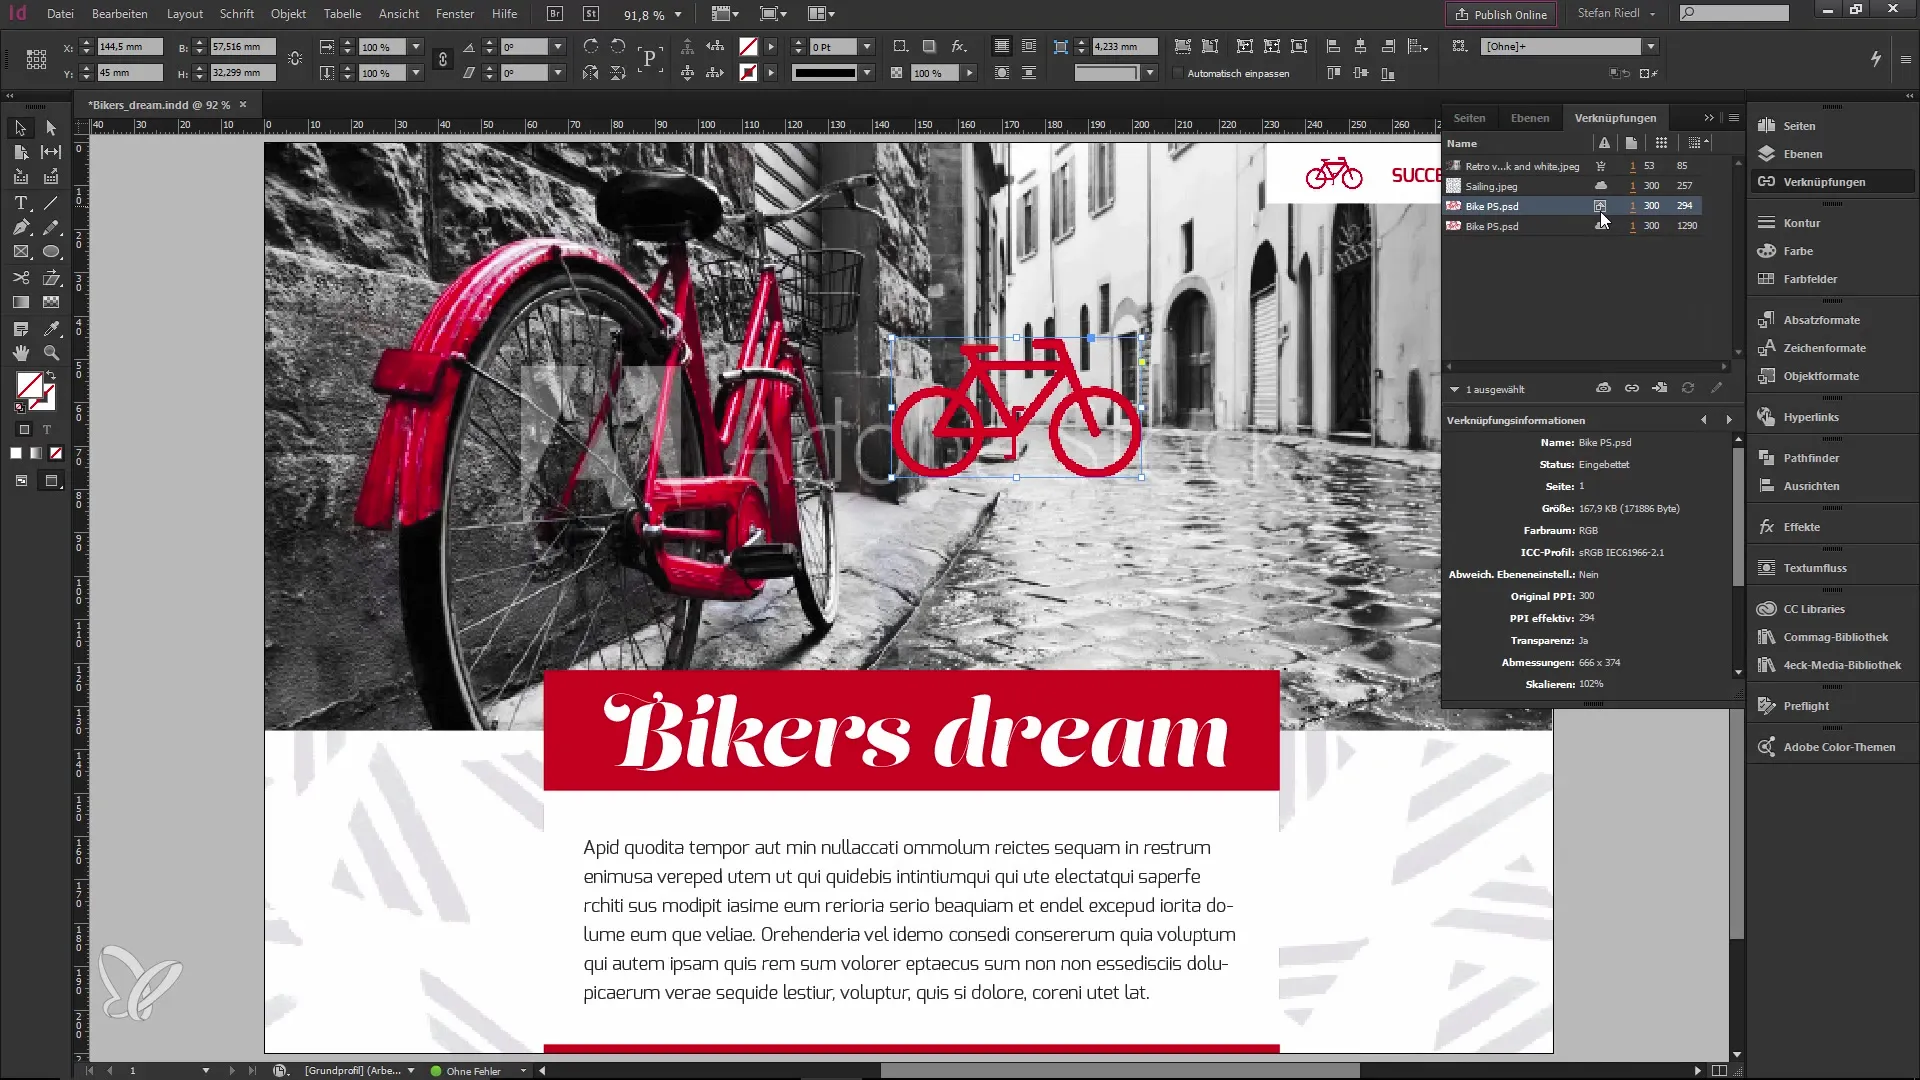This screenshot has width=1920, height=1080.
Task: Select the Pen tool
Action: [x=20, y=228]
